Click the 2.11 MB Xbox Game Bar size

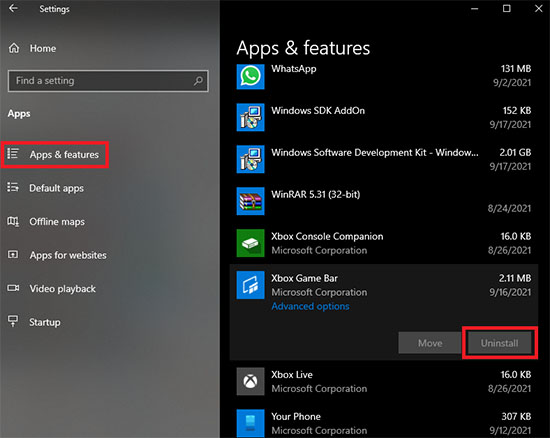tap(515, 278)
